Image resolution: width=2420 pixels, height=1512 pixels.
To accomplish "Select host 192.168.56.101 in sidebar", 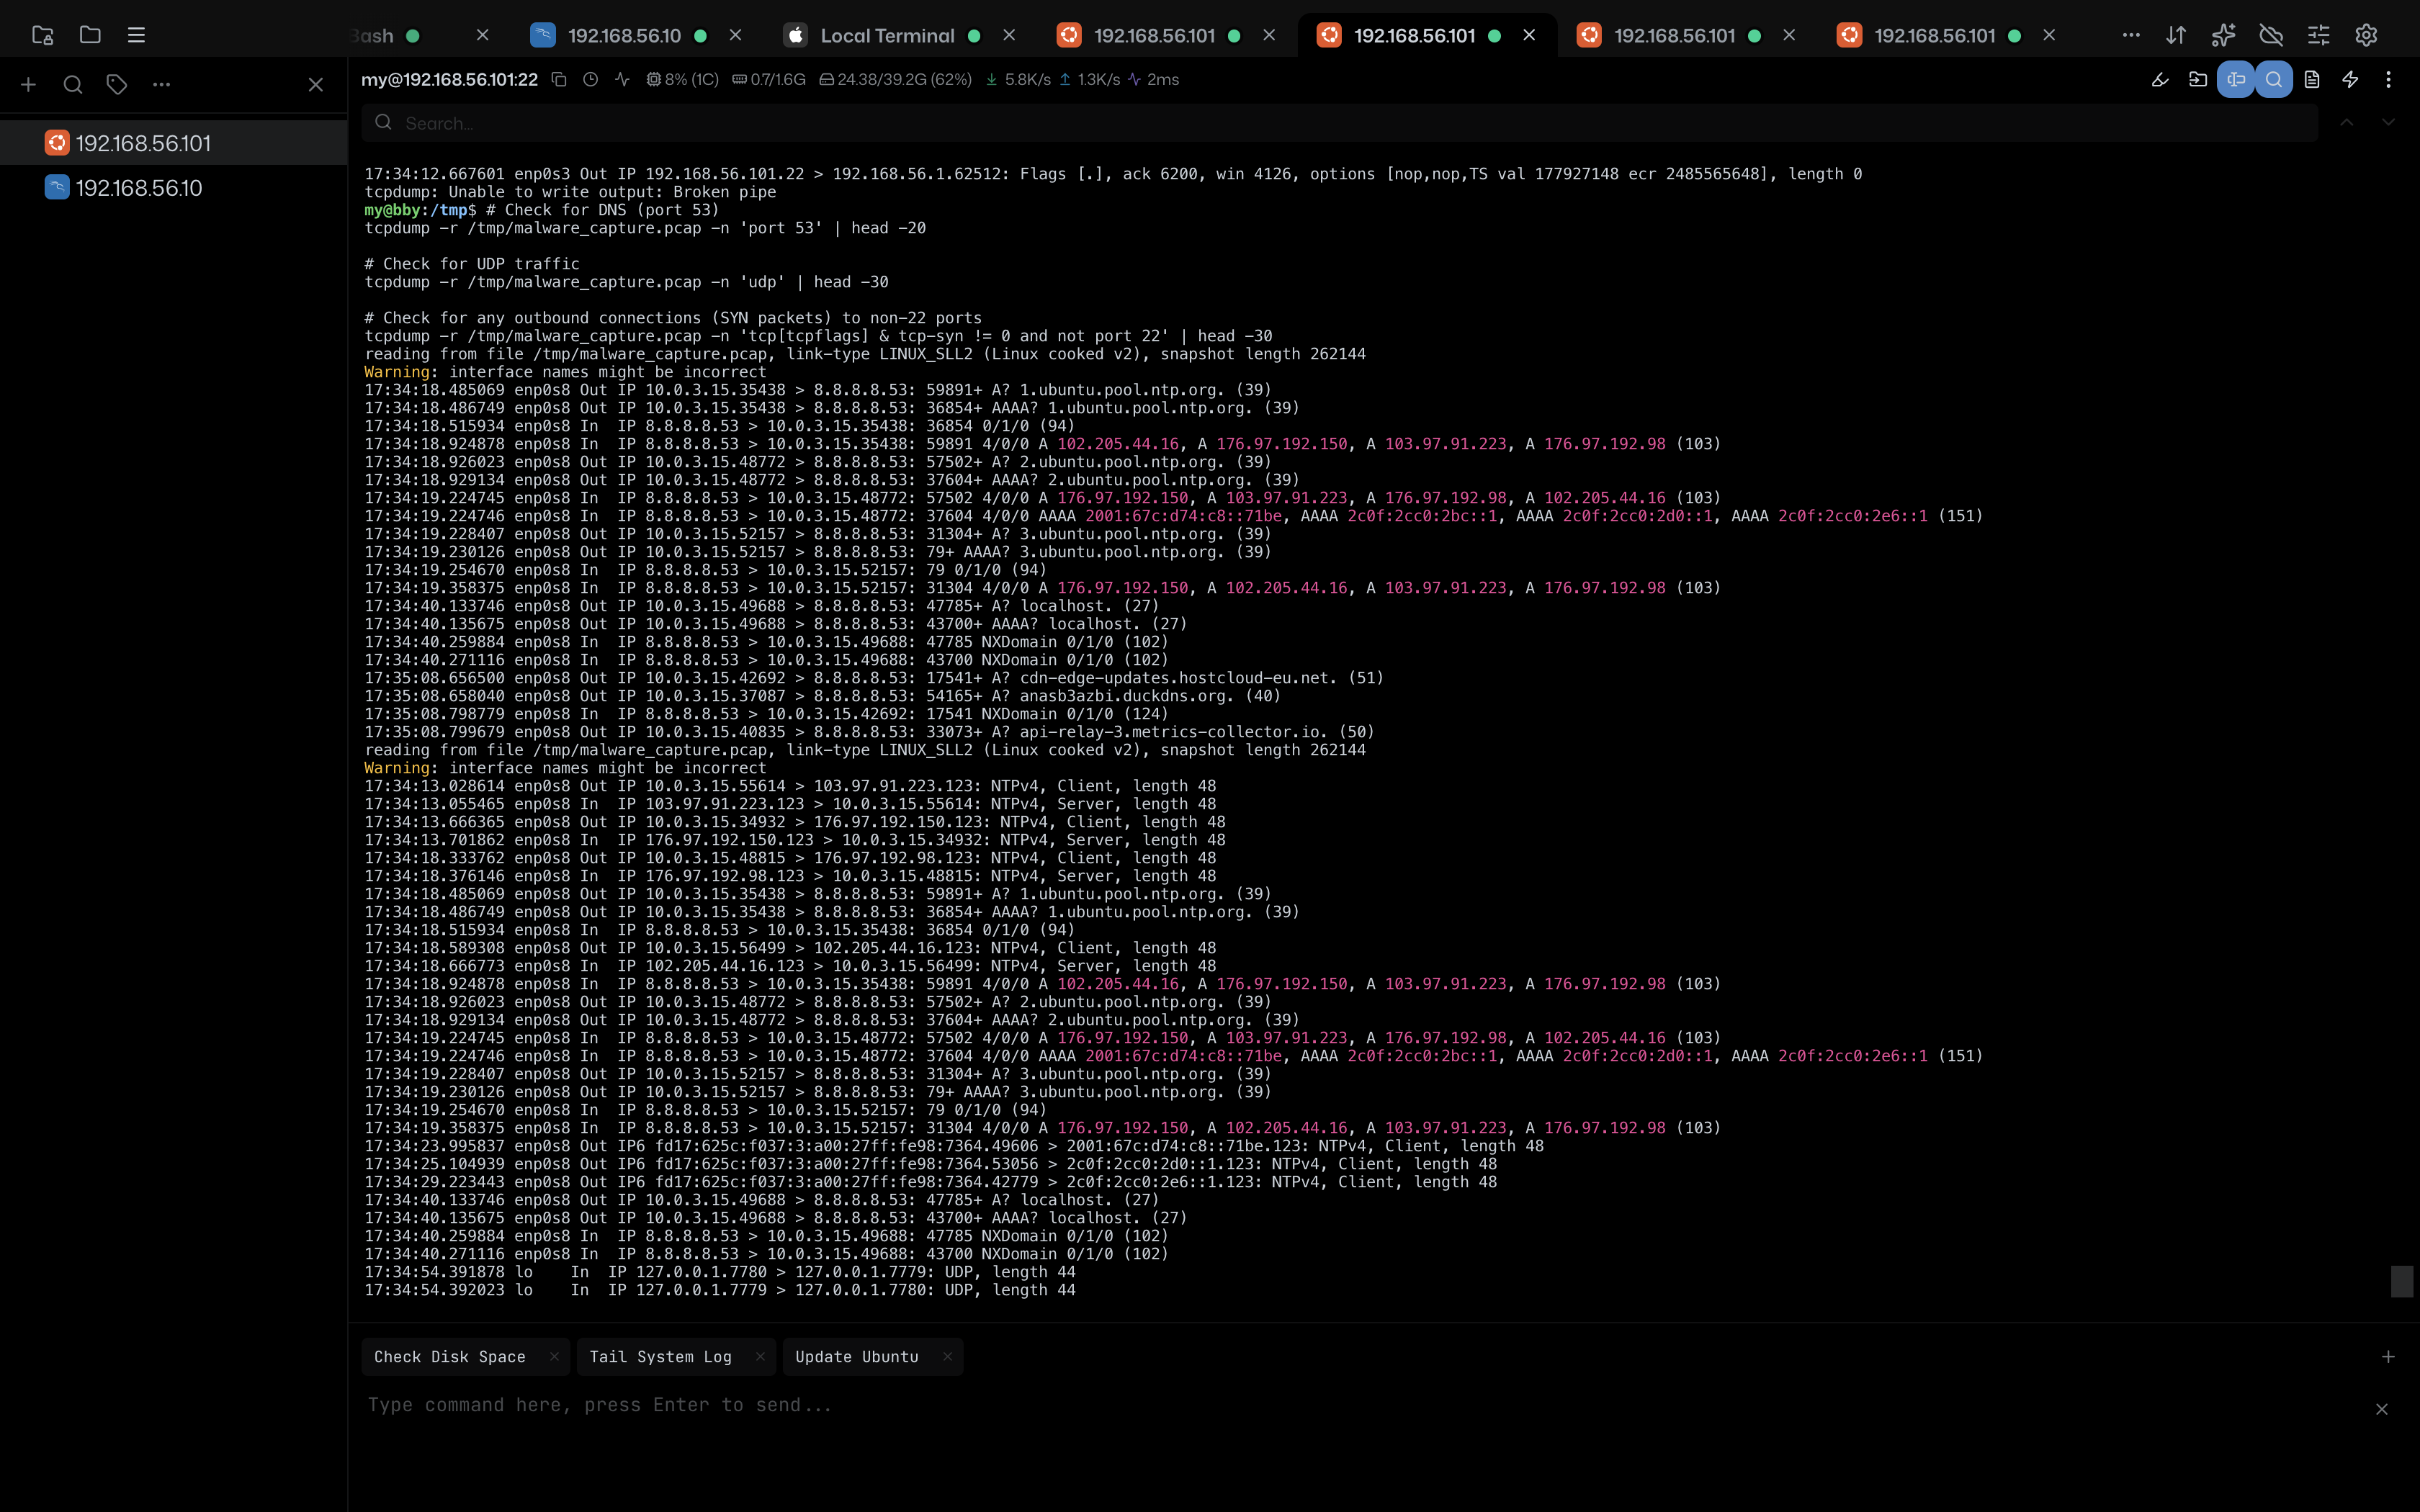I will click(x=174, y=143).
